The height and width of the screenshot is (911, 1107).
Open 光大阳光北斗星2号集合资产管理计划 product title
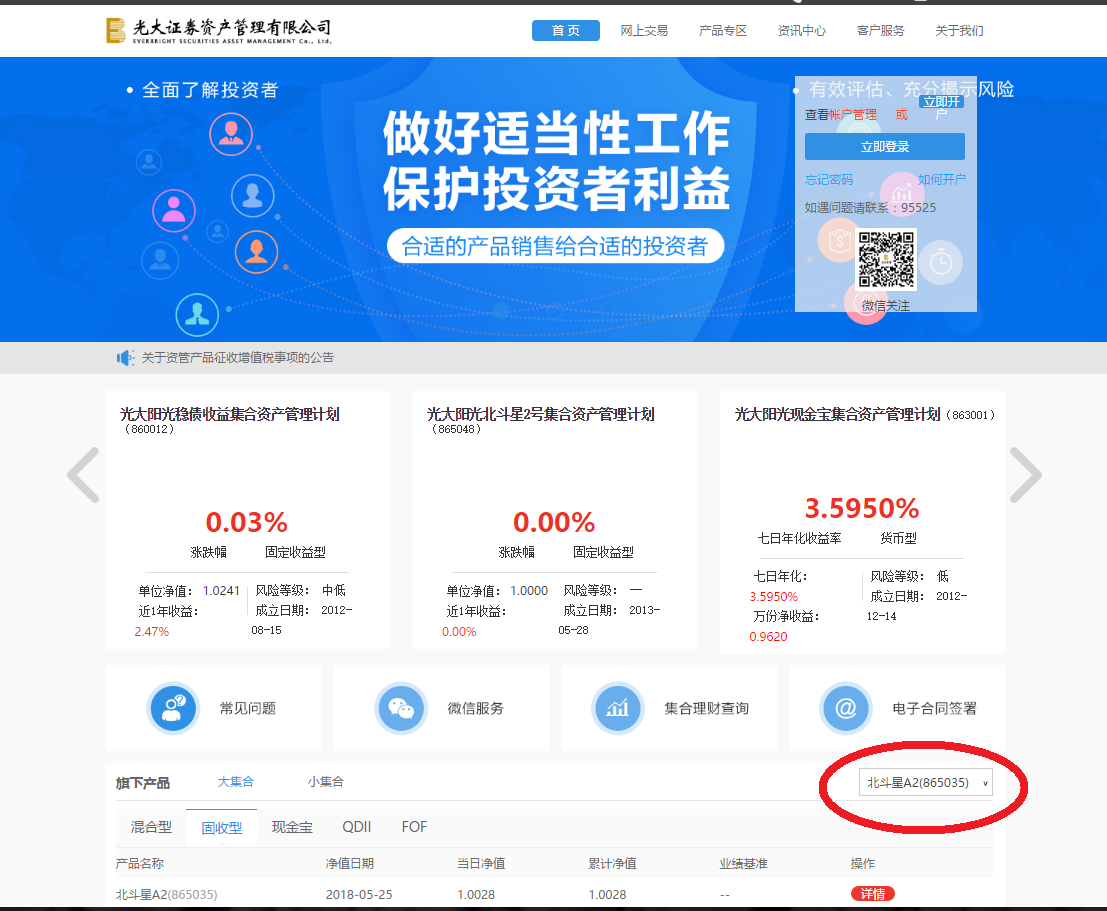click(540, 415)
